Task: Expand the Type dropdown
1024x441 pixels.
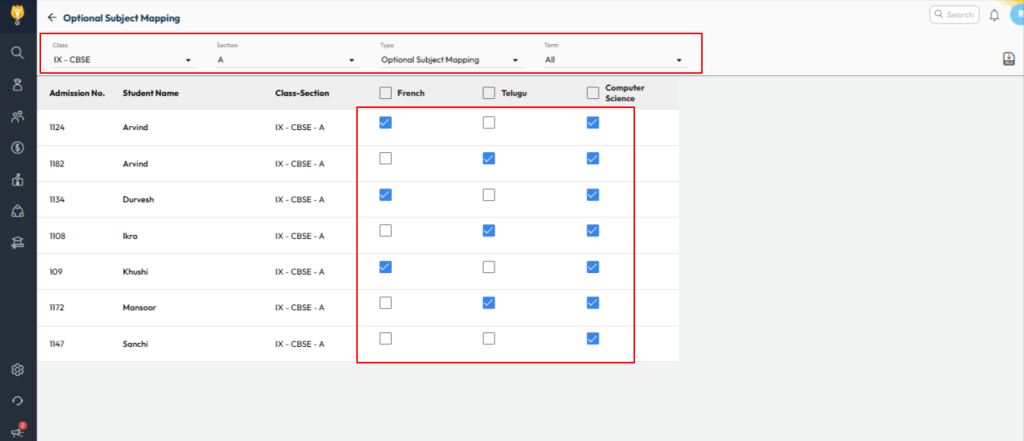Action: pos(450,60)
